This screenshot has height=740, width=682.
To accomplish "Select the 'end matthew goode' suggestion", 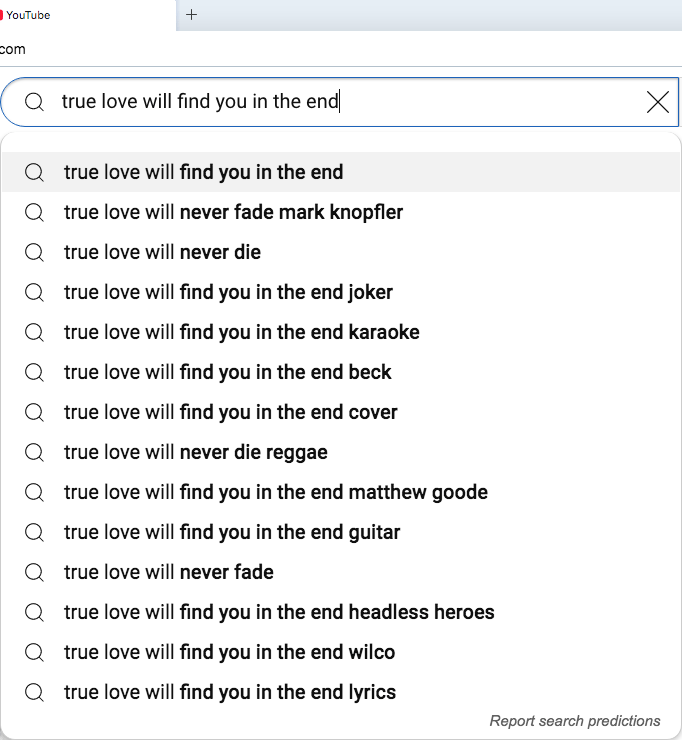I will tap(275, 492).
